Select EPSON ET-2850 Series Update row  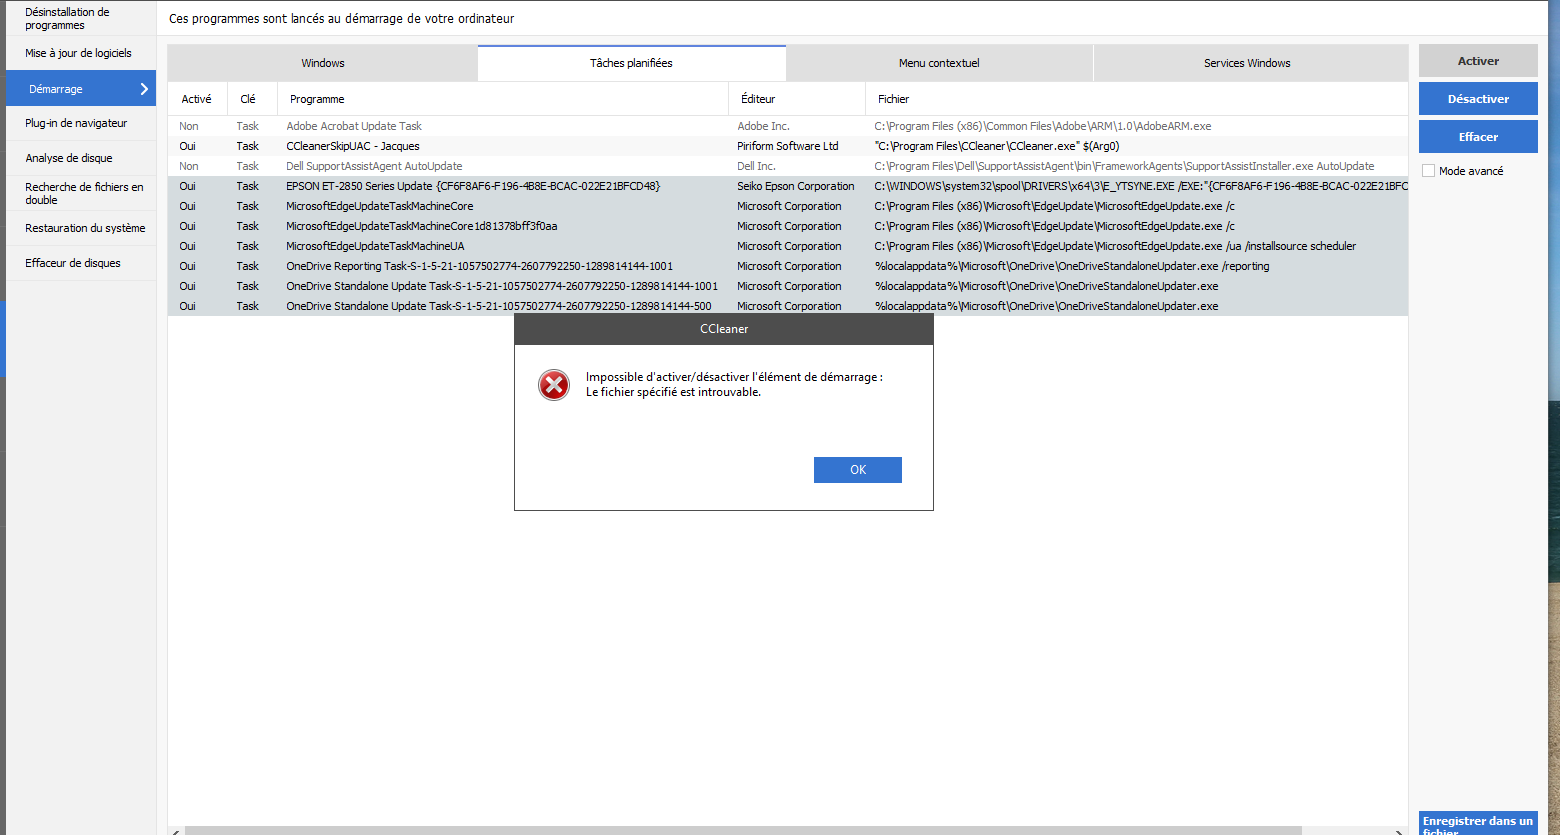(788, 186)
